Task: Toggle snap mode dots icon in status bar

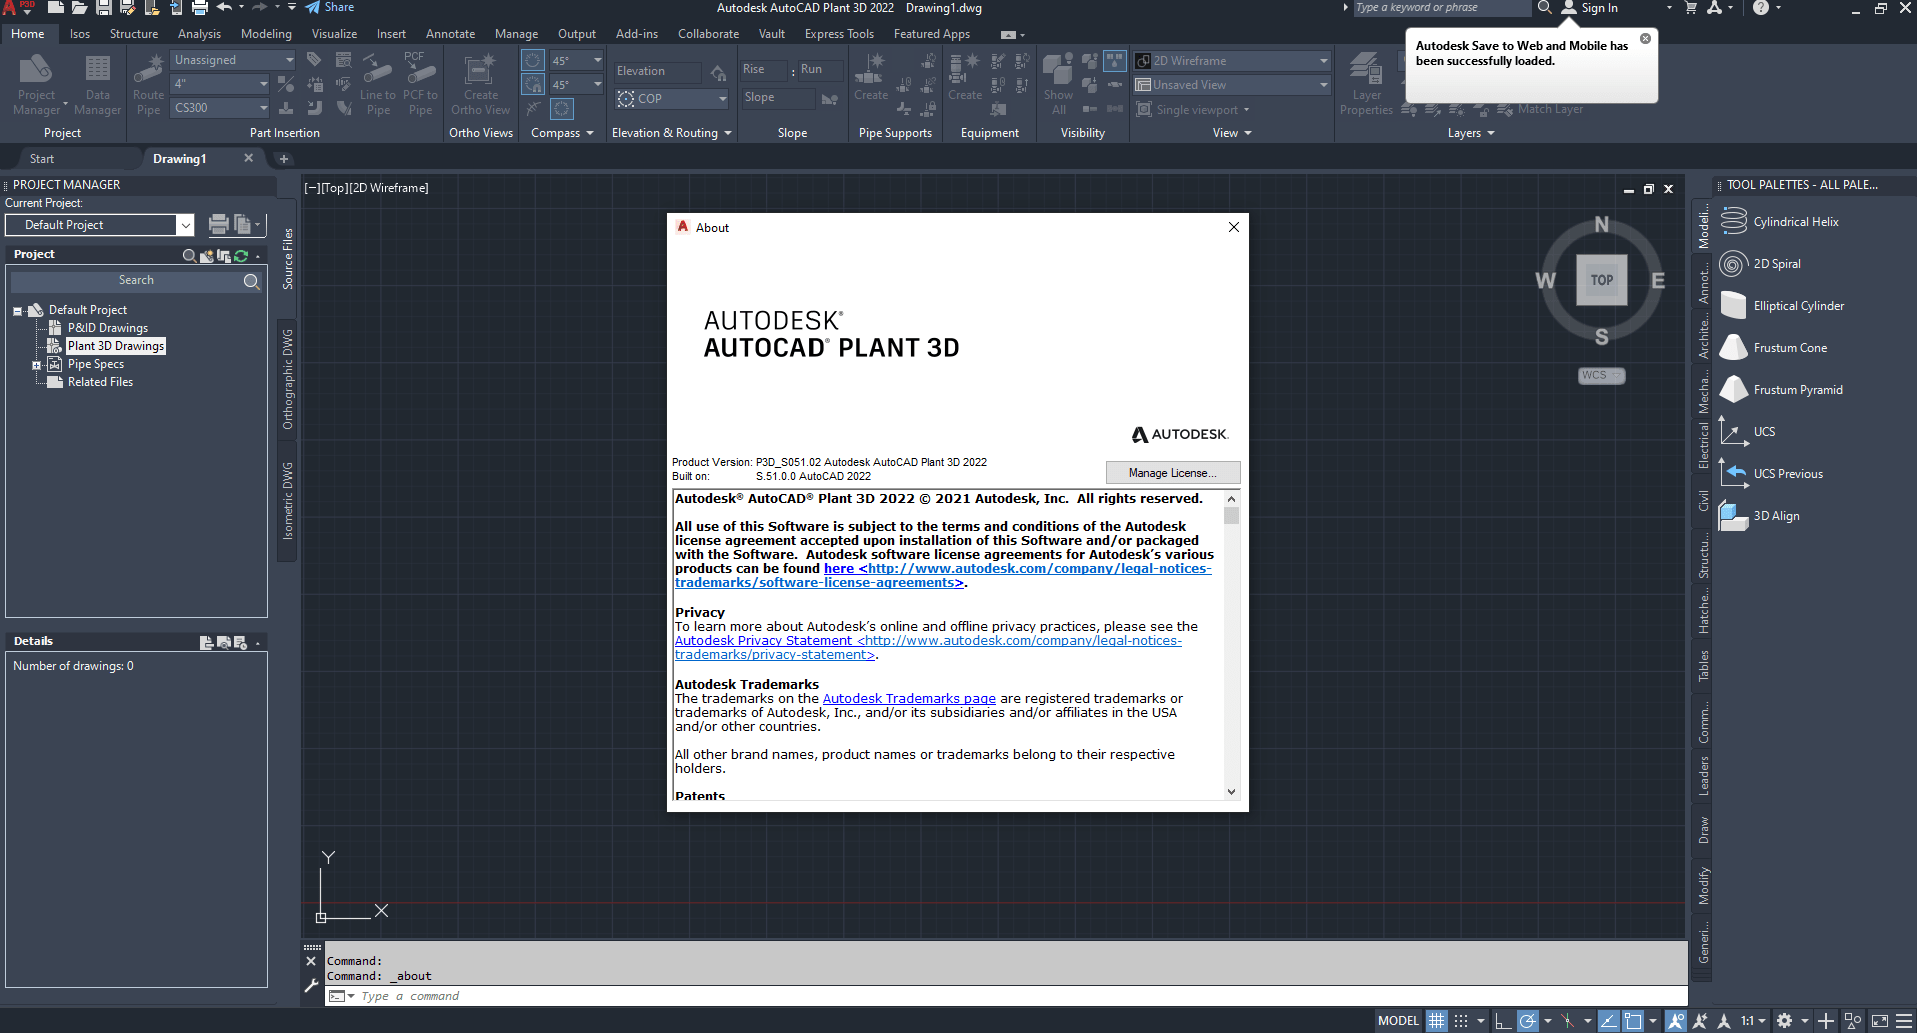Action: click(1461, 1021)
